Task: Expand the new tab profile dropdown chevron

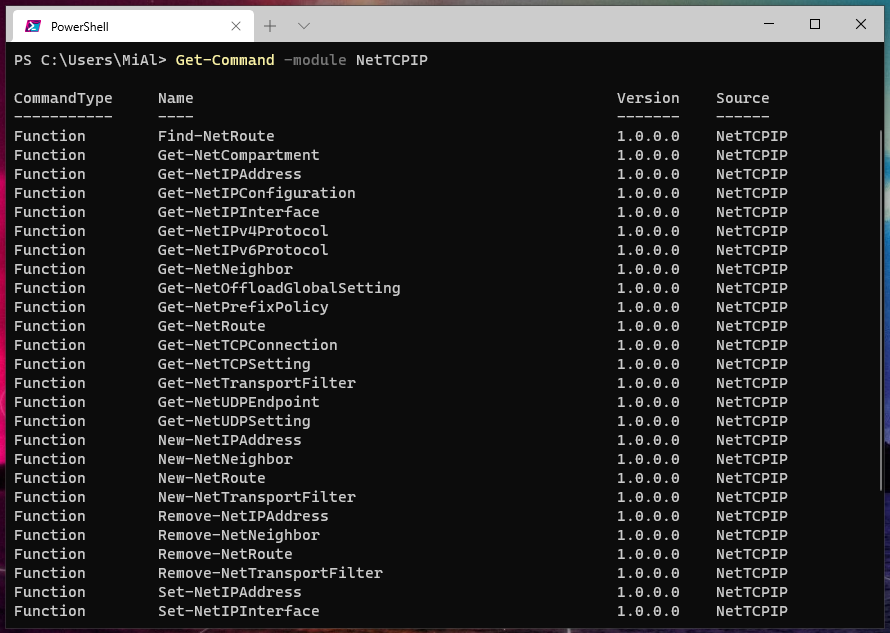Action: point(304,25)
